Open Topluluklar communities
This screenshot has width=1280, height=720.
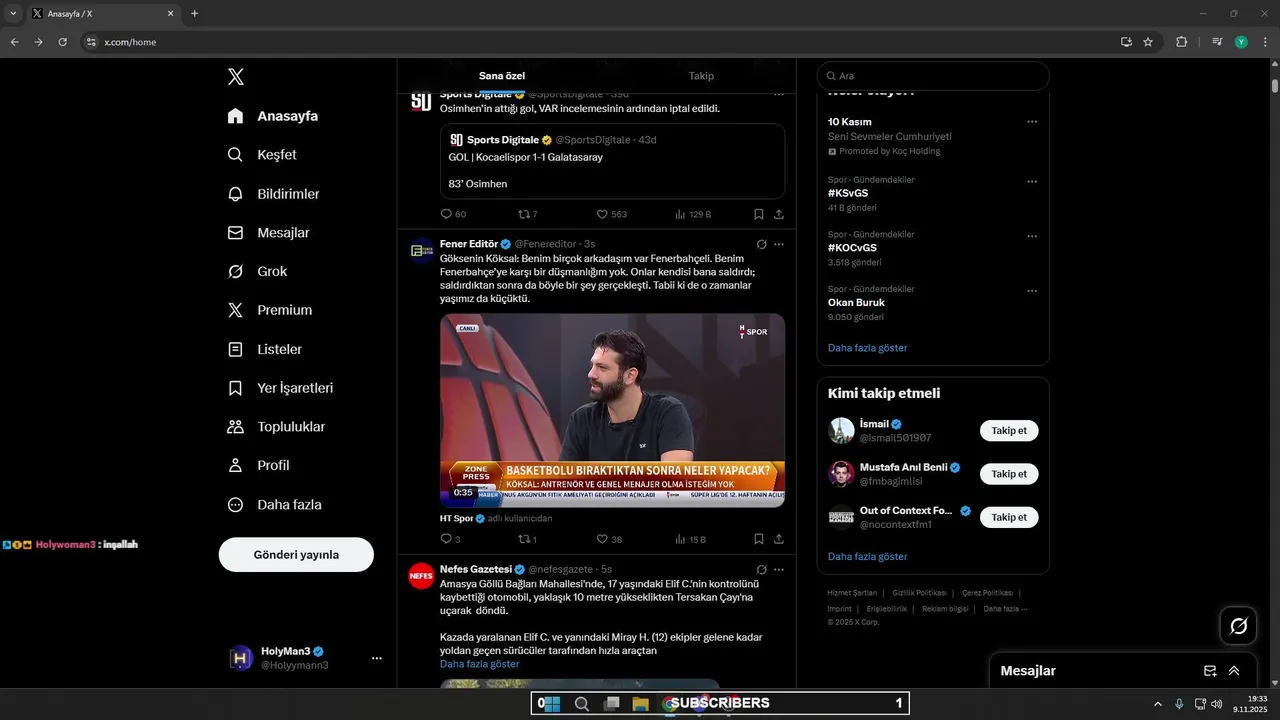[276, 427]
